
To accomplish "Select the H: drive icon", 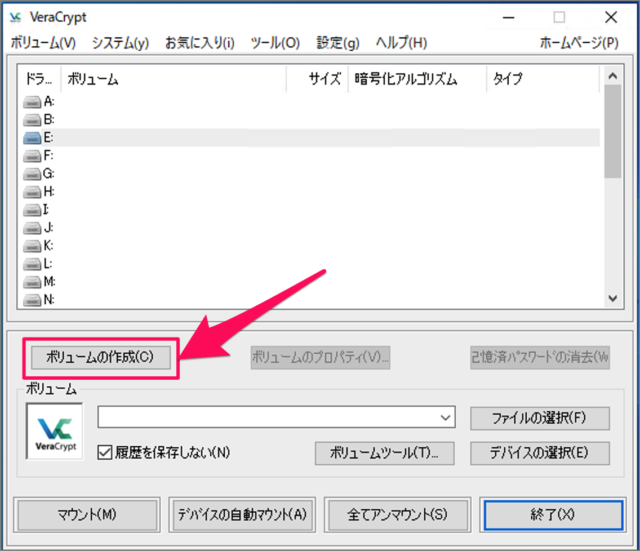I will click(x=34, y=192).
